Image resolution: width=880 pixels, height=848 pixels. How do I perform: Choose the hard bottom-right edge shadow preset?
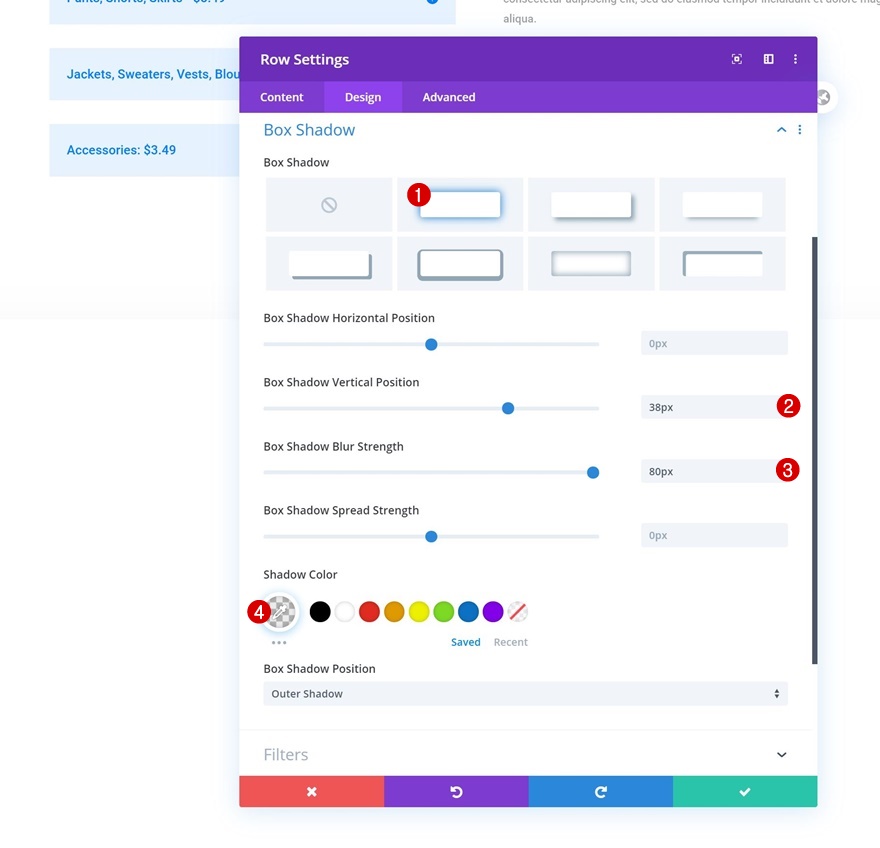tap(329, 264)
